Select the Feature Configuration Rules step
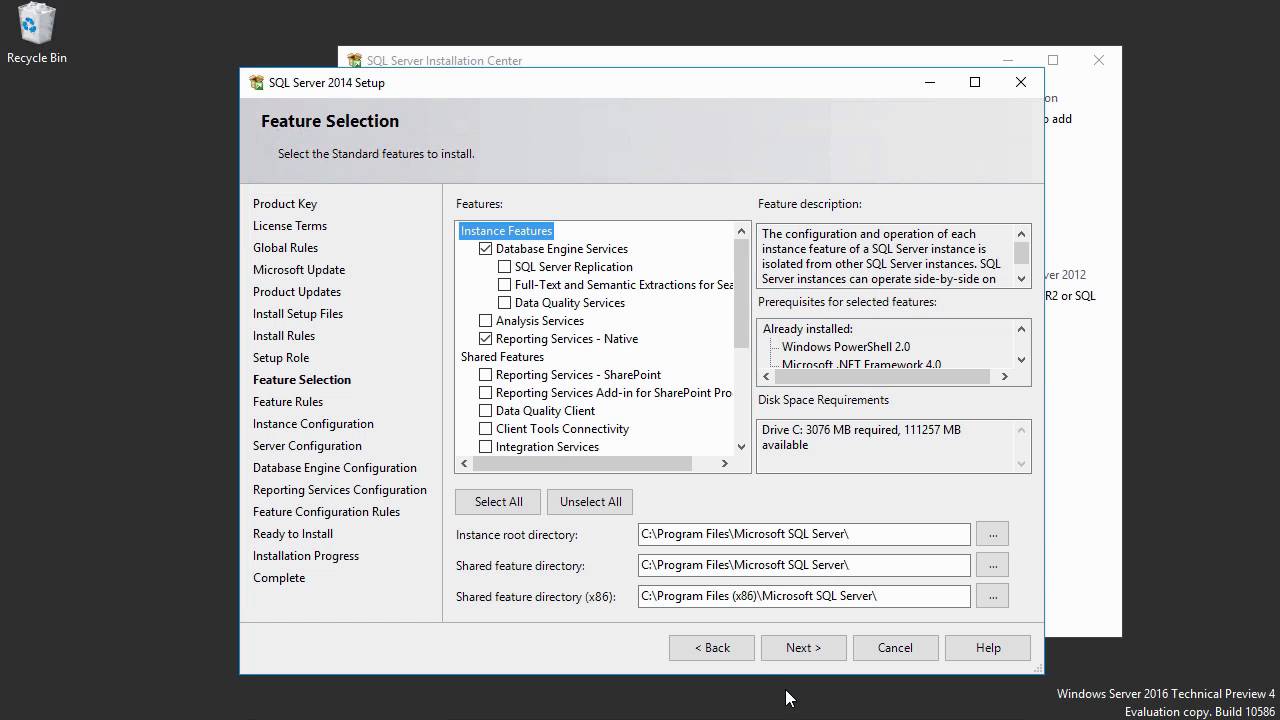 [326, 512]
